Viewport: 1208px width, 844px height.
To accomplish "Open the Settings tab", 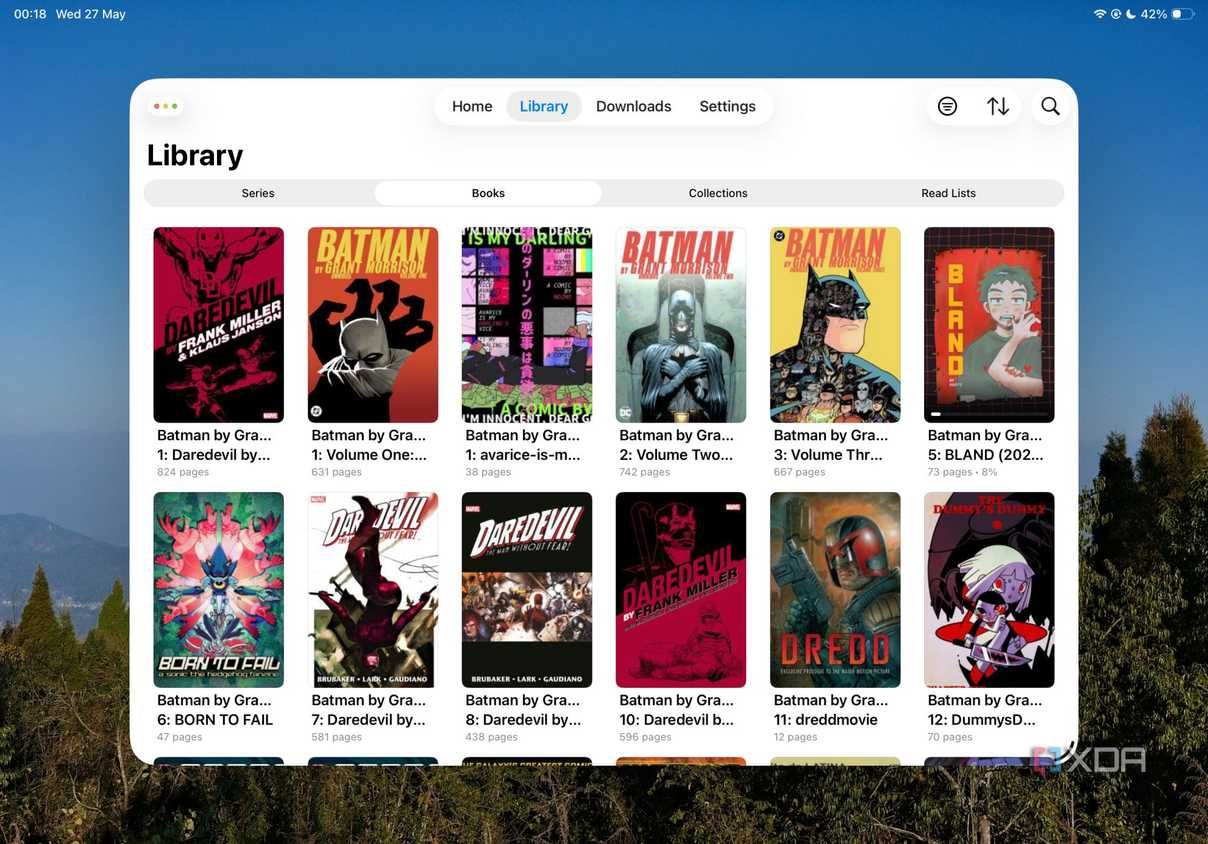I will tap(728, 106).
